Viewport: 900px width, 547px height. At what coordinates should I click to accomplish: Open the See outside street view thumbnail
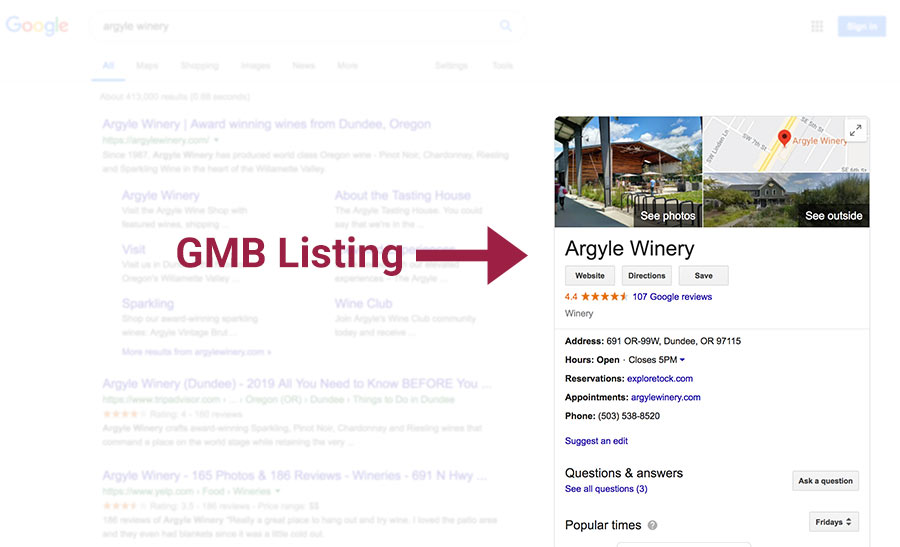[x=786, y=200]
